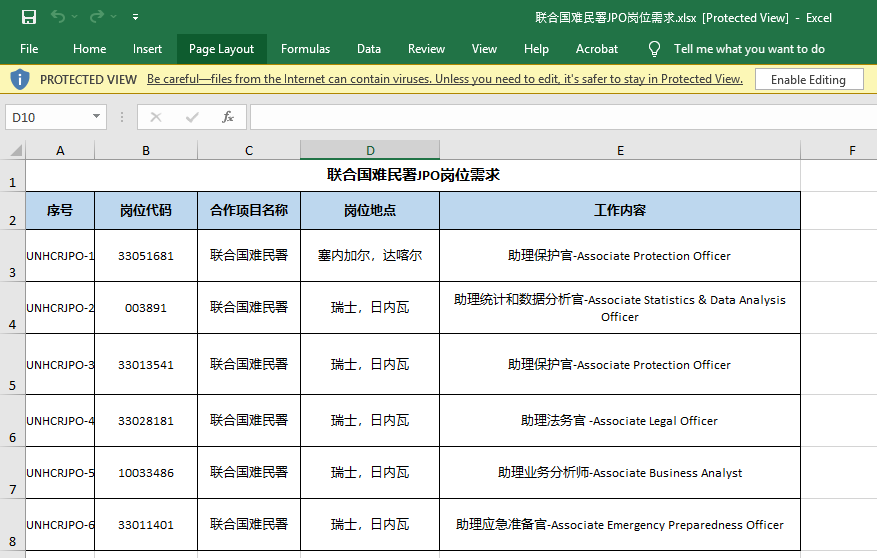This screenshot has height=558, width=877.
Task: Switch to the Review ribbon tab
Action: [426, 49]
